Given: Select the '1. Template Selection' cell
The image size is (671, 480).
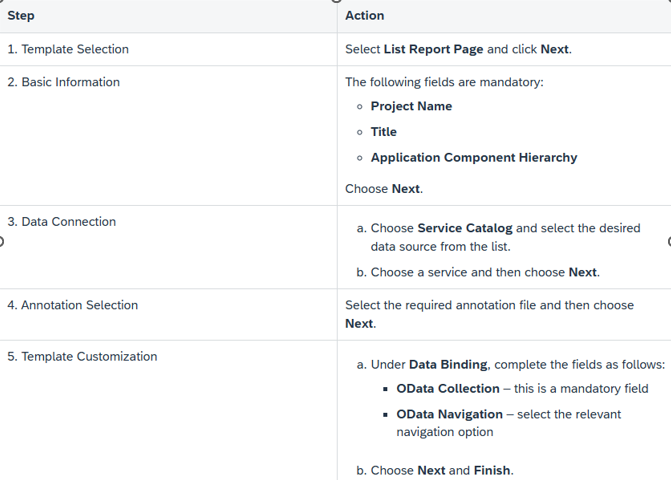Looking at the screenshot, I should [168, 49].
